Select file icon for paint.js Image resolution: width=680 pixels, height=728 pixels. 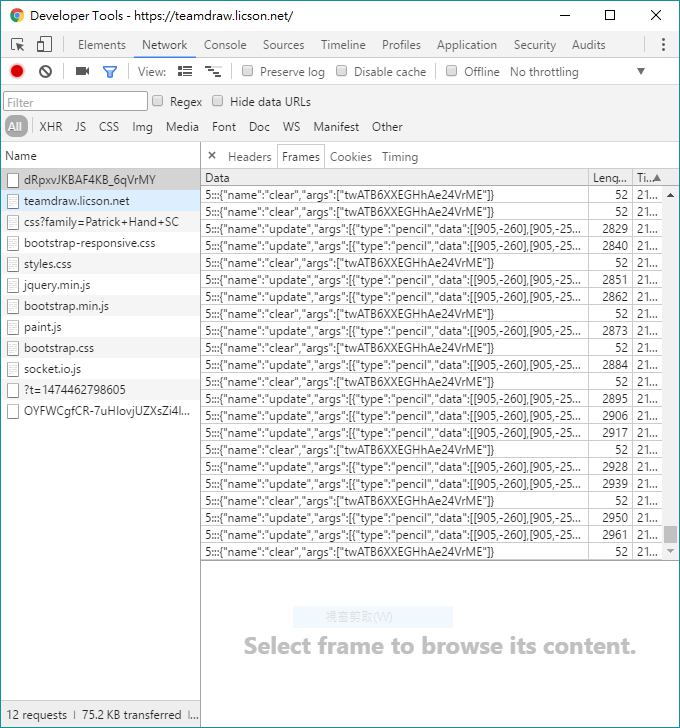coord(13,327)
